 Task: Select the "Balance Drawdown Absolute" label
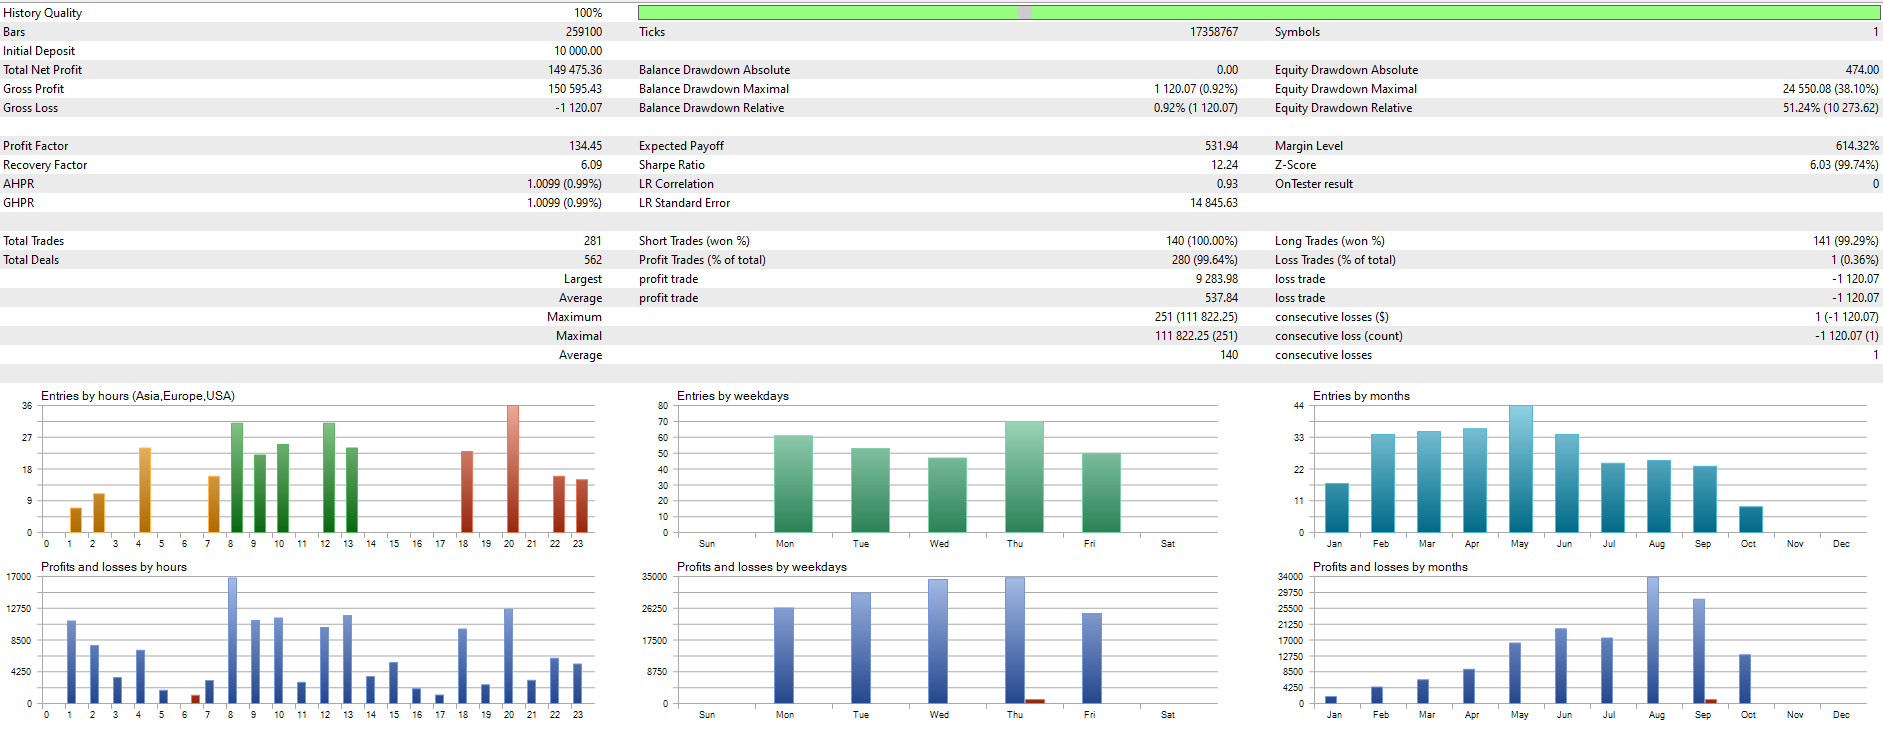click(x=714, y=70)
